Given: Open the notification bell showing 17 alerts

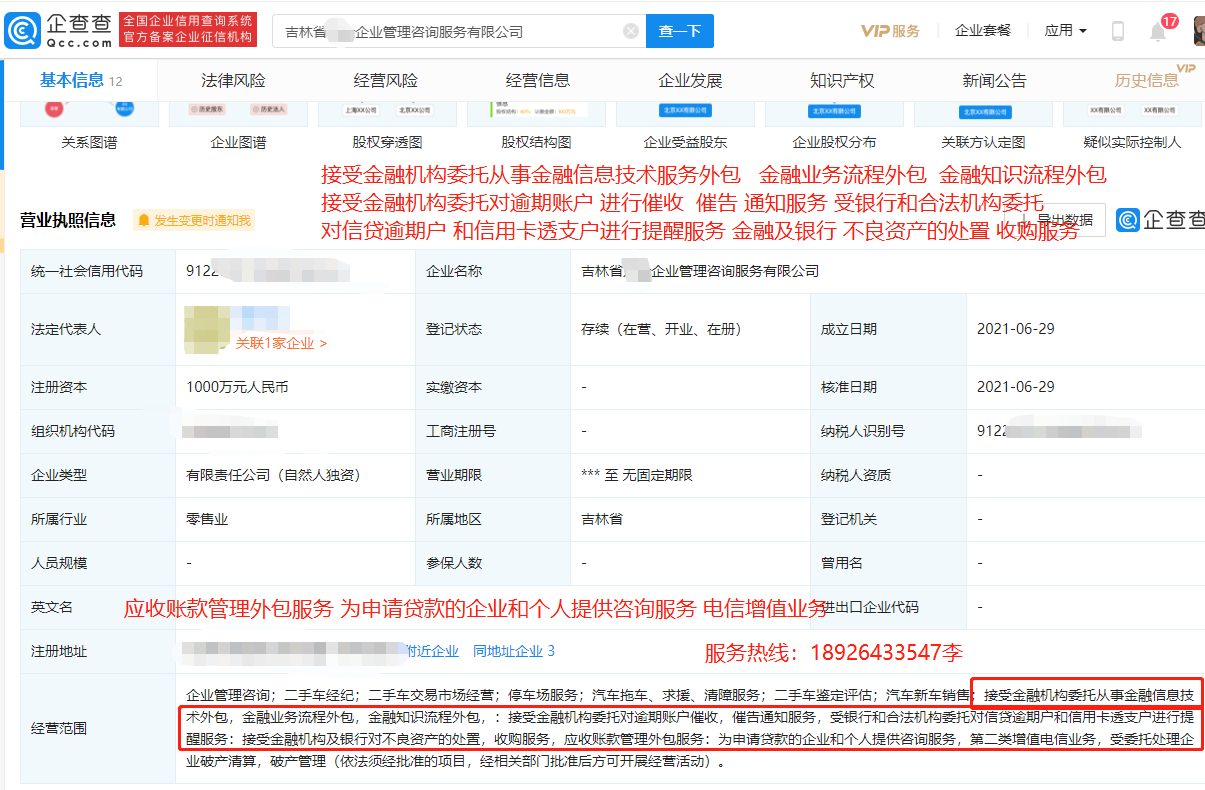Looking at the screenshot, I should [x=1157, y=30].
